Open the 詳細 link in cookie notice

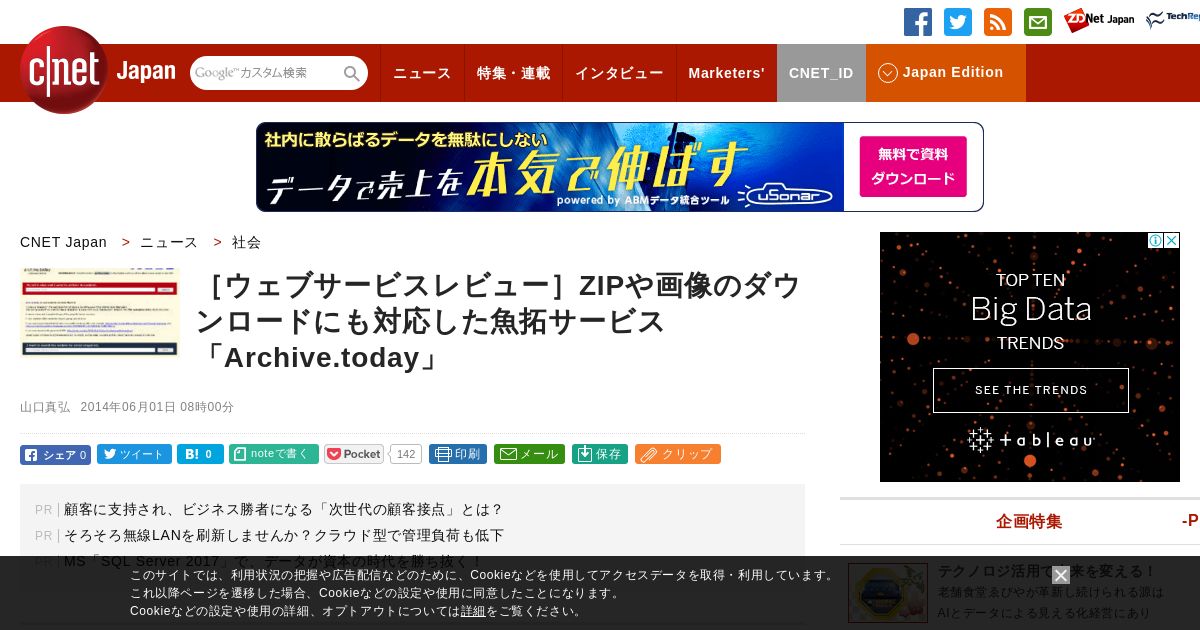coord(473,611)
